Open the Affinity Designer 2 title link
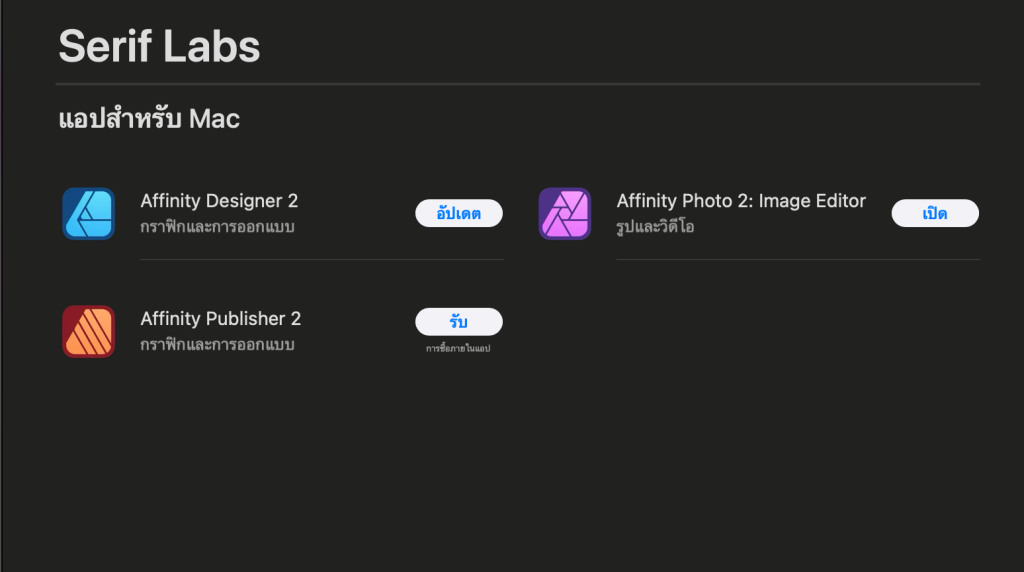The height and width of the screenshot is (572, 1024). click(219, 201)
